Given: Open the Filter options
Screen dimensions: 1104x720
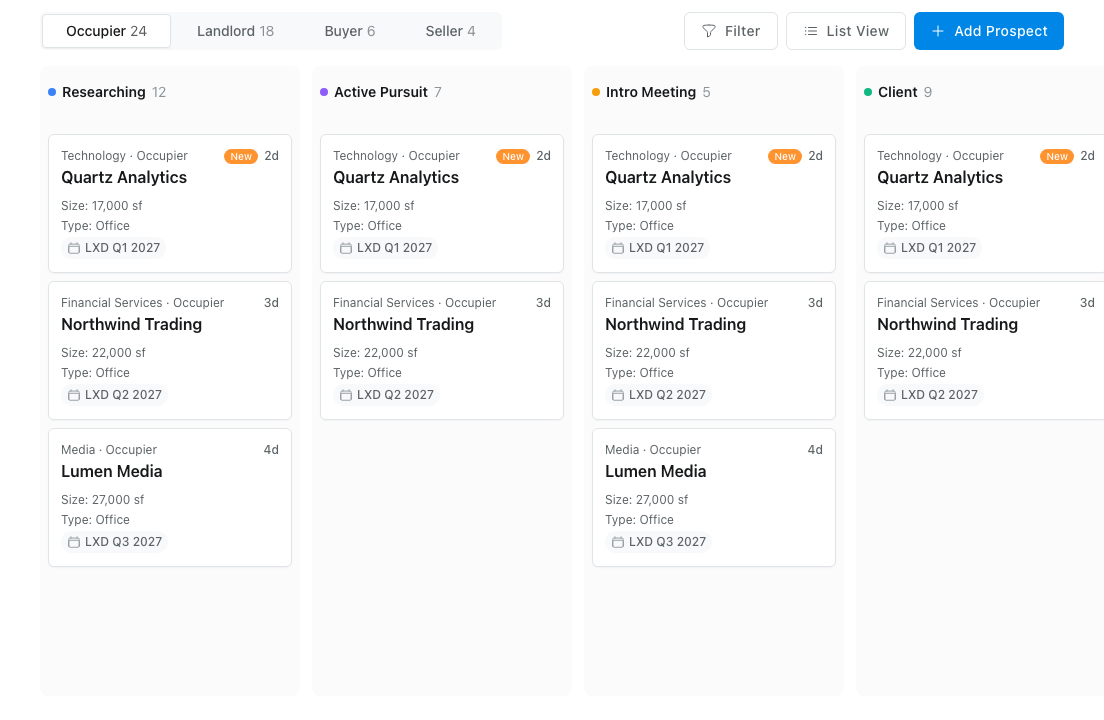Looking at the screenshot, I should (731, 31).
